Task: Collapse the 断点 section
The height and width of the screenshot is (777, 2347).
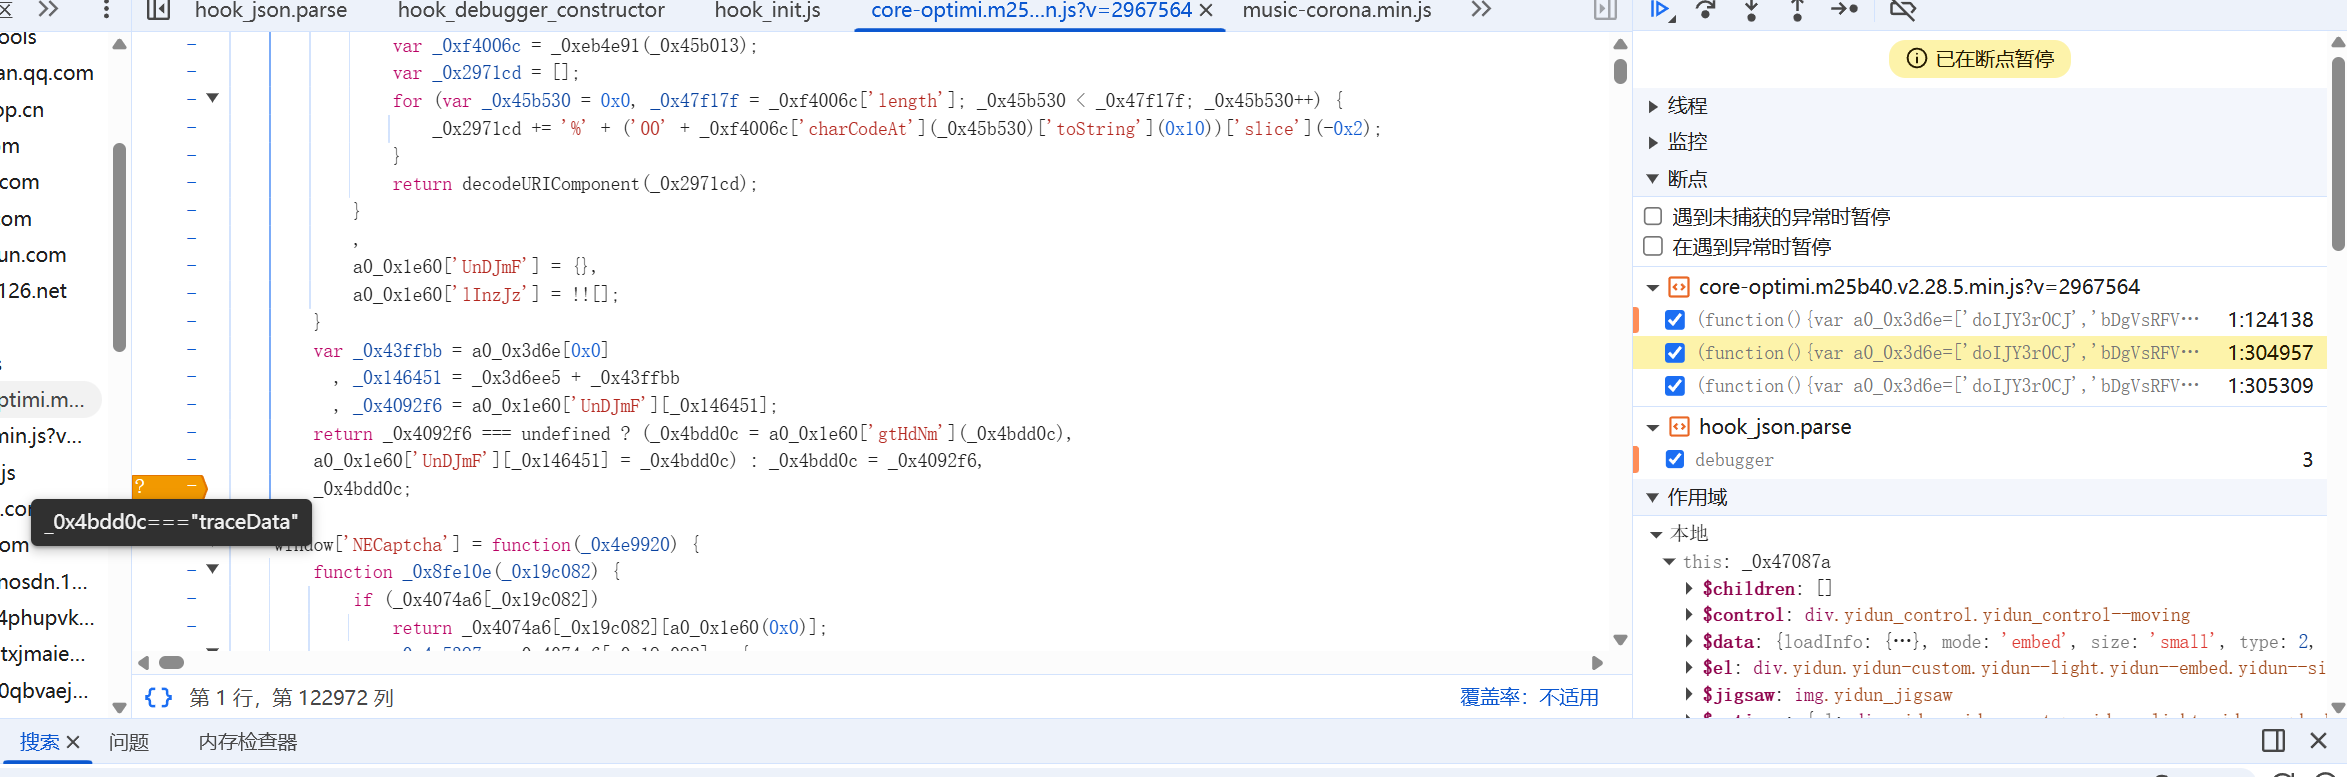Action: 1653,179
